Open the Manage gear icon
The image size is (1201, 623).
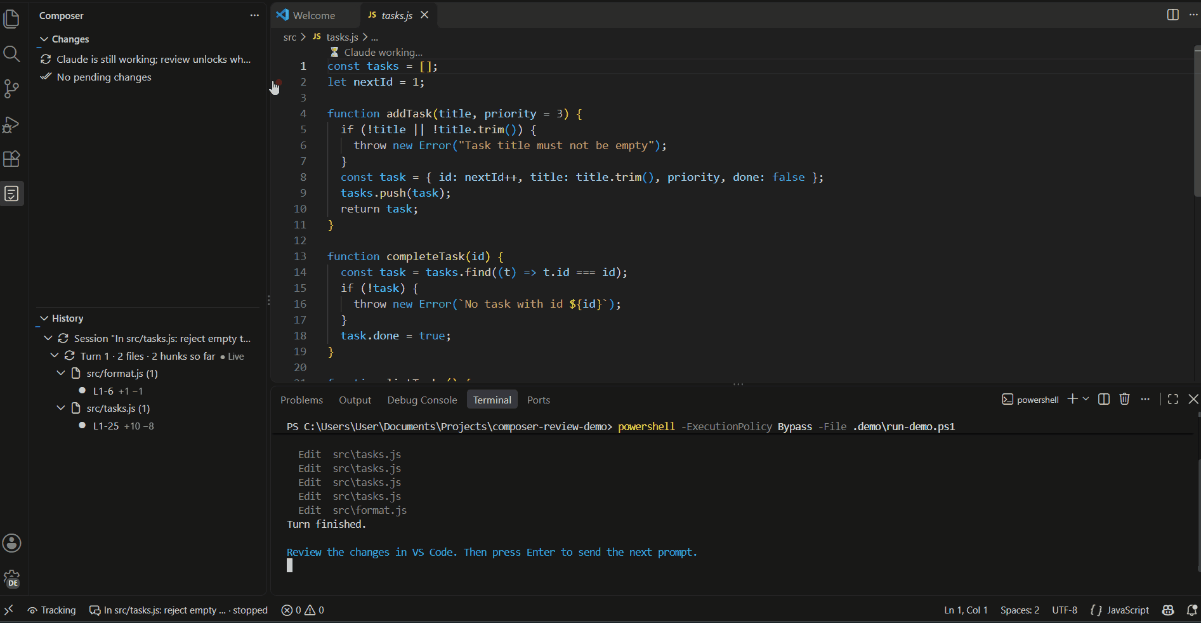[x=12, y=579]
